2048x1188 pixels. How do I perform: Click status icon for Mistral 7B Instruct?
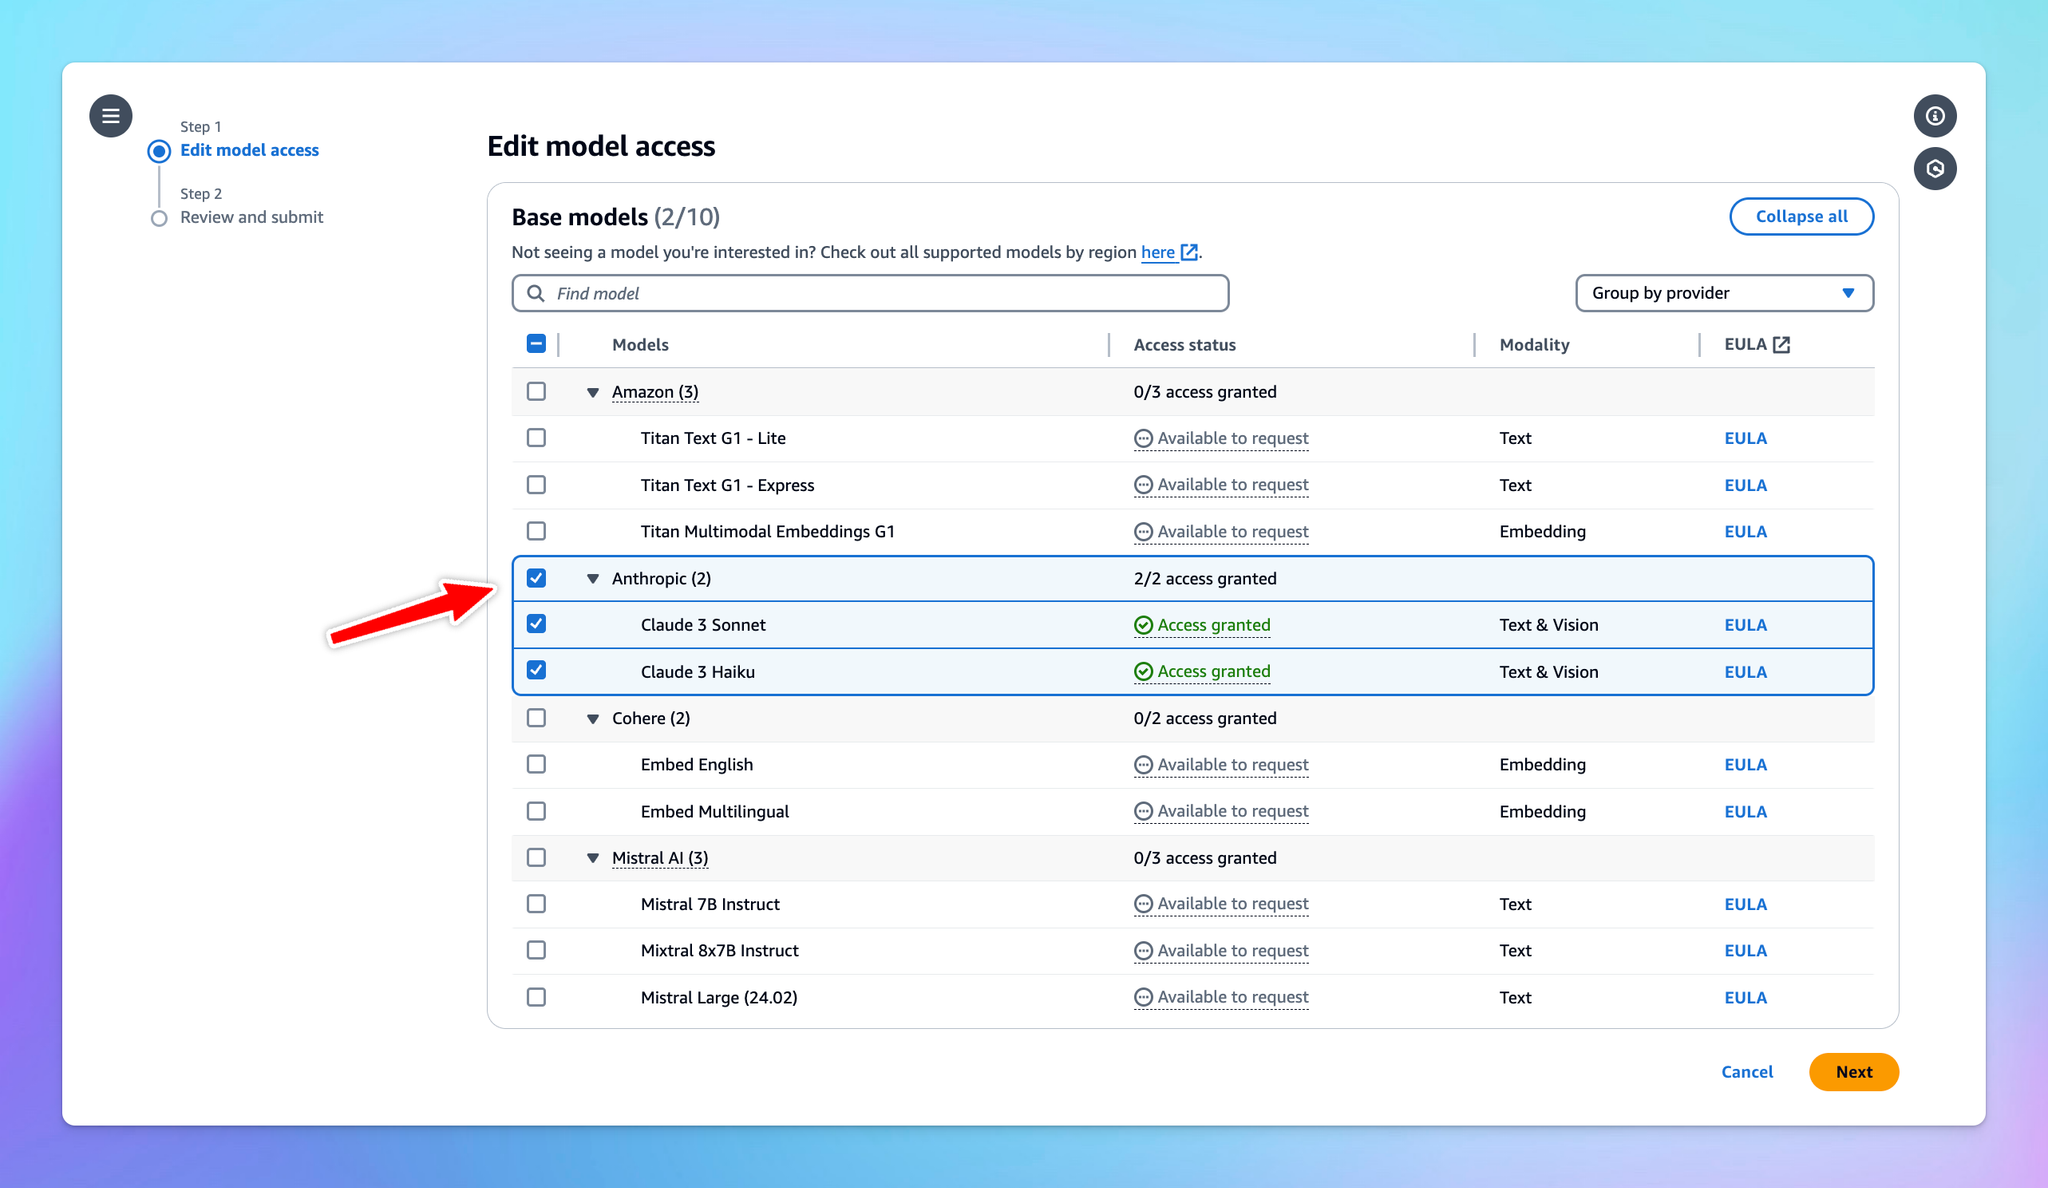tap(1143, 904)
